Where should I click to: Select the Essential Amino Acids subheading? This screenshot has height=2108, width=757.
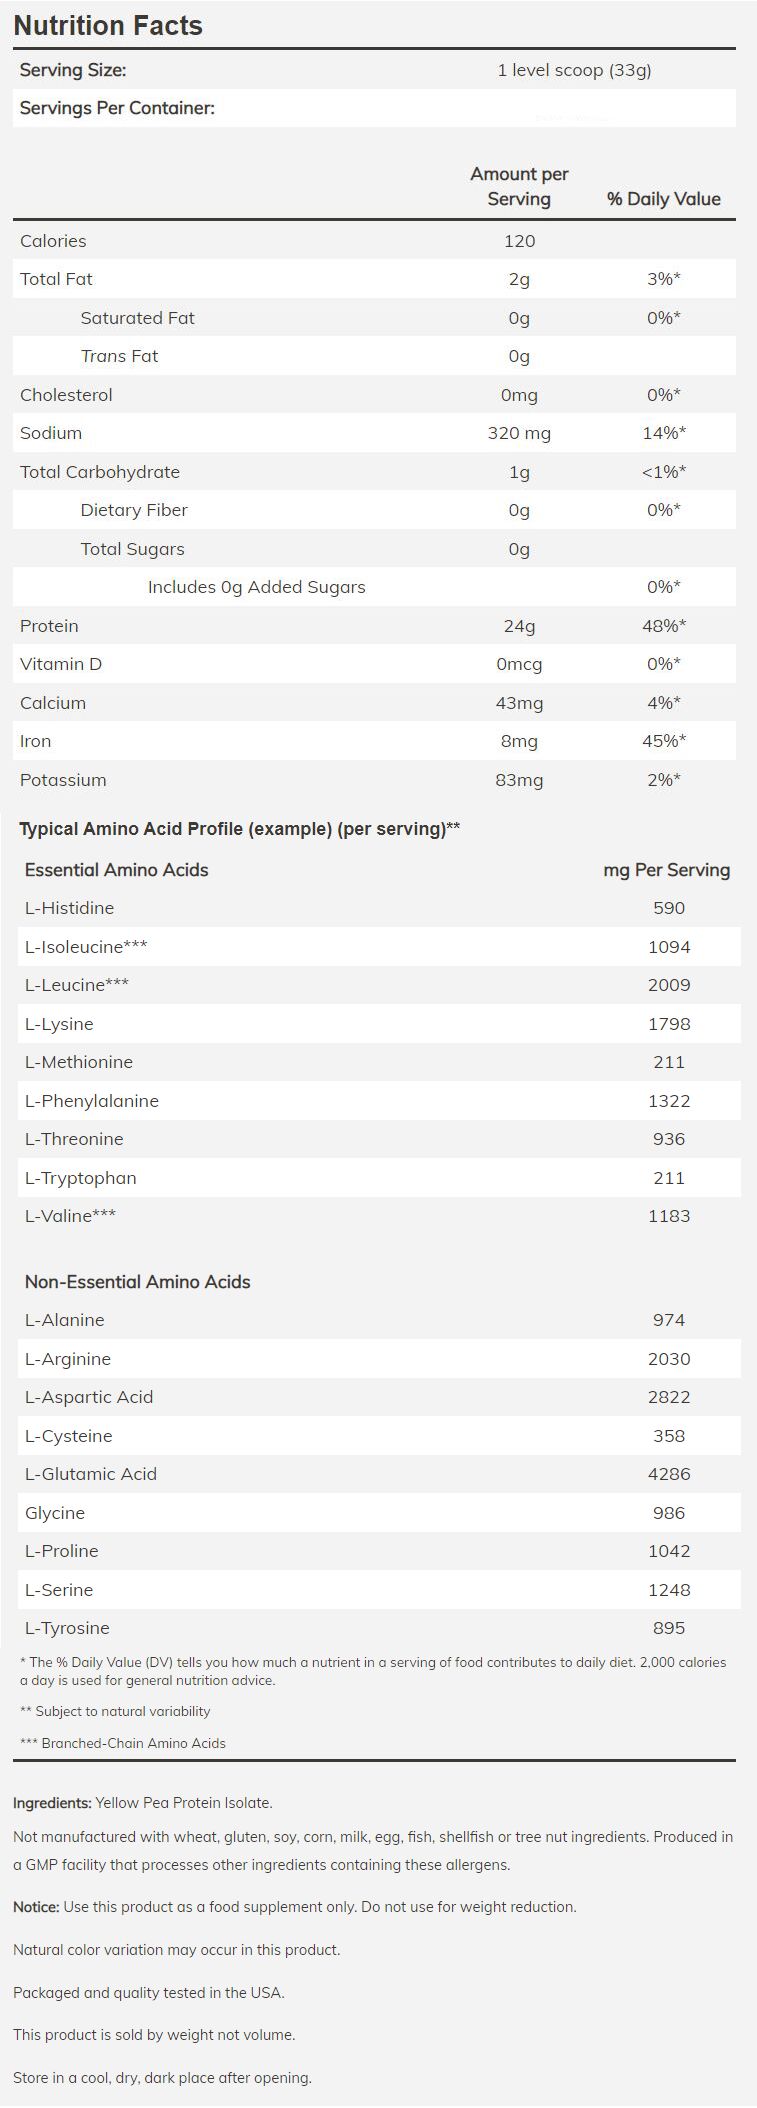pos(116,870)
